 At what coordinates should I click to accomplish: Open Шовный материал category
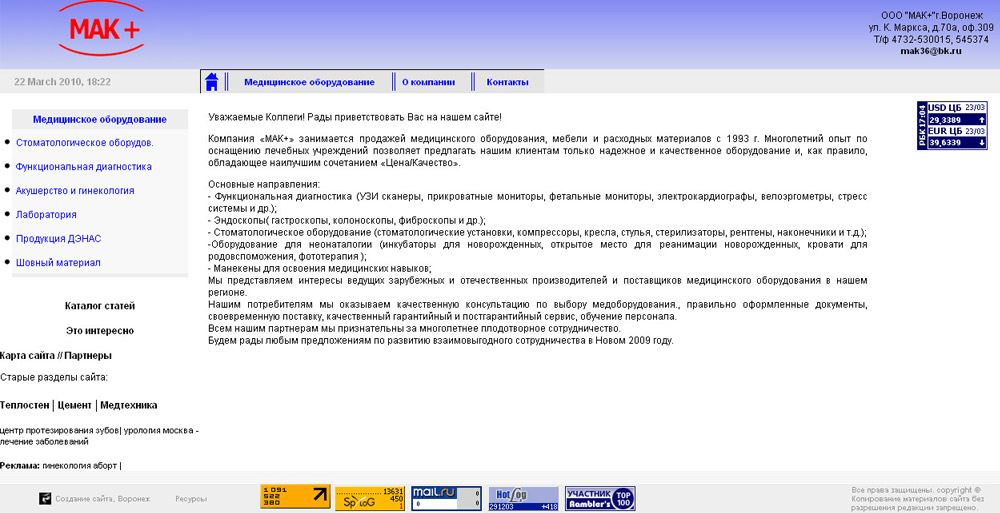pos(58,263)
